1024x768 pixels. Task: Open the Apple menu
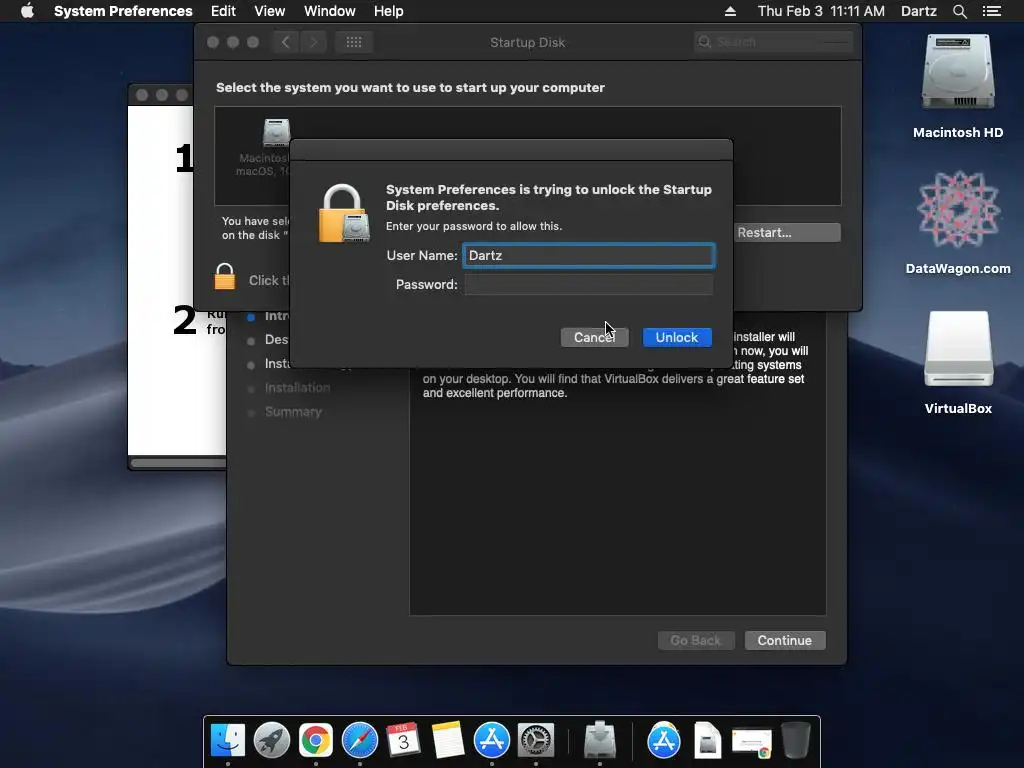27,11
